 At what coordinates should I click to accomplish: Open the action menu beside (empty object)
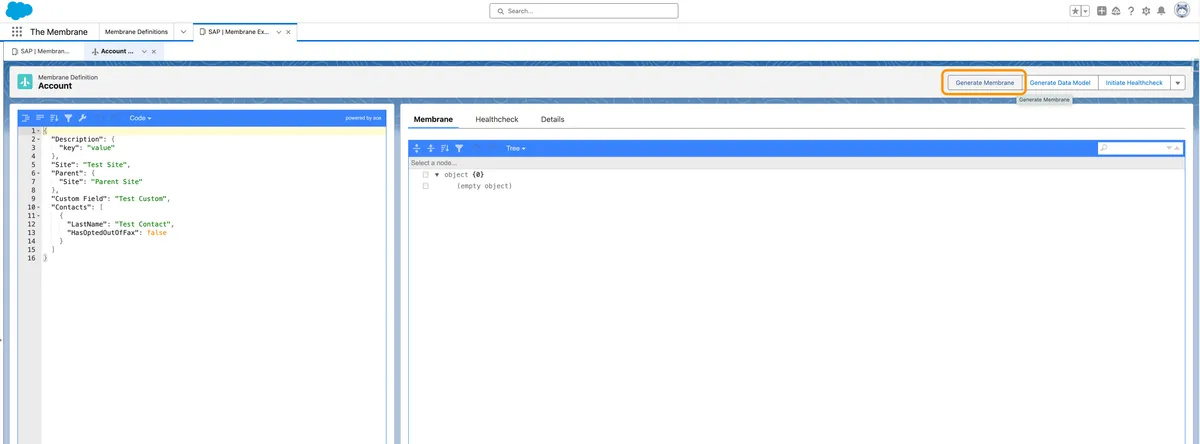[x=426, y=186]
